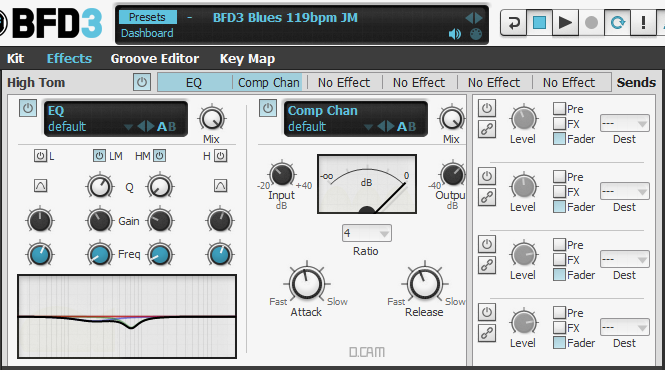The height and width of the screenshot is (370, 665).
Task: Click the link chain icon of first send
Action: (x=487, y=129)
